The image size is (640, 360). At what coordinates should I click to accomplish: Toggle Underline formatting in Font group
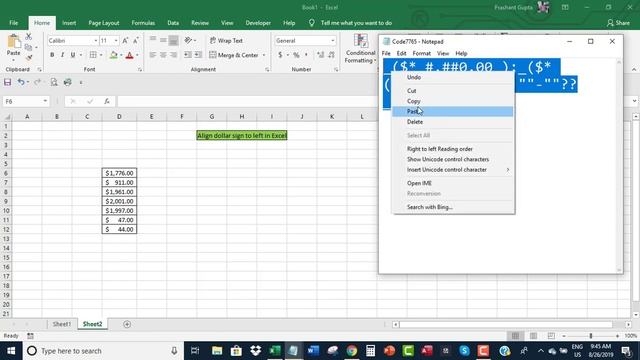(x=73, y=55)
